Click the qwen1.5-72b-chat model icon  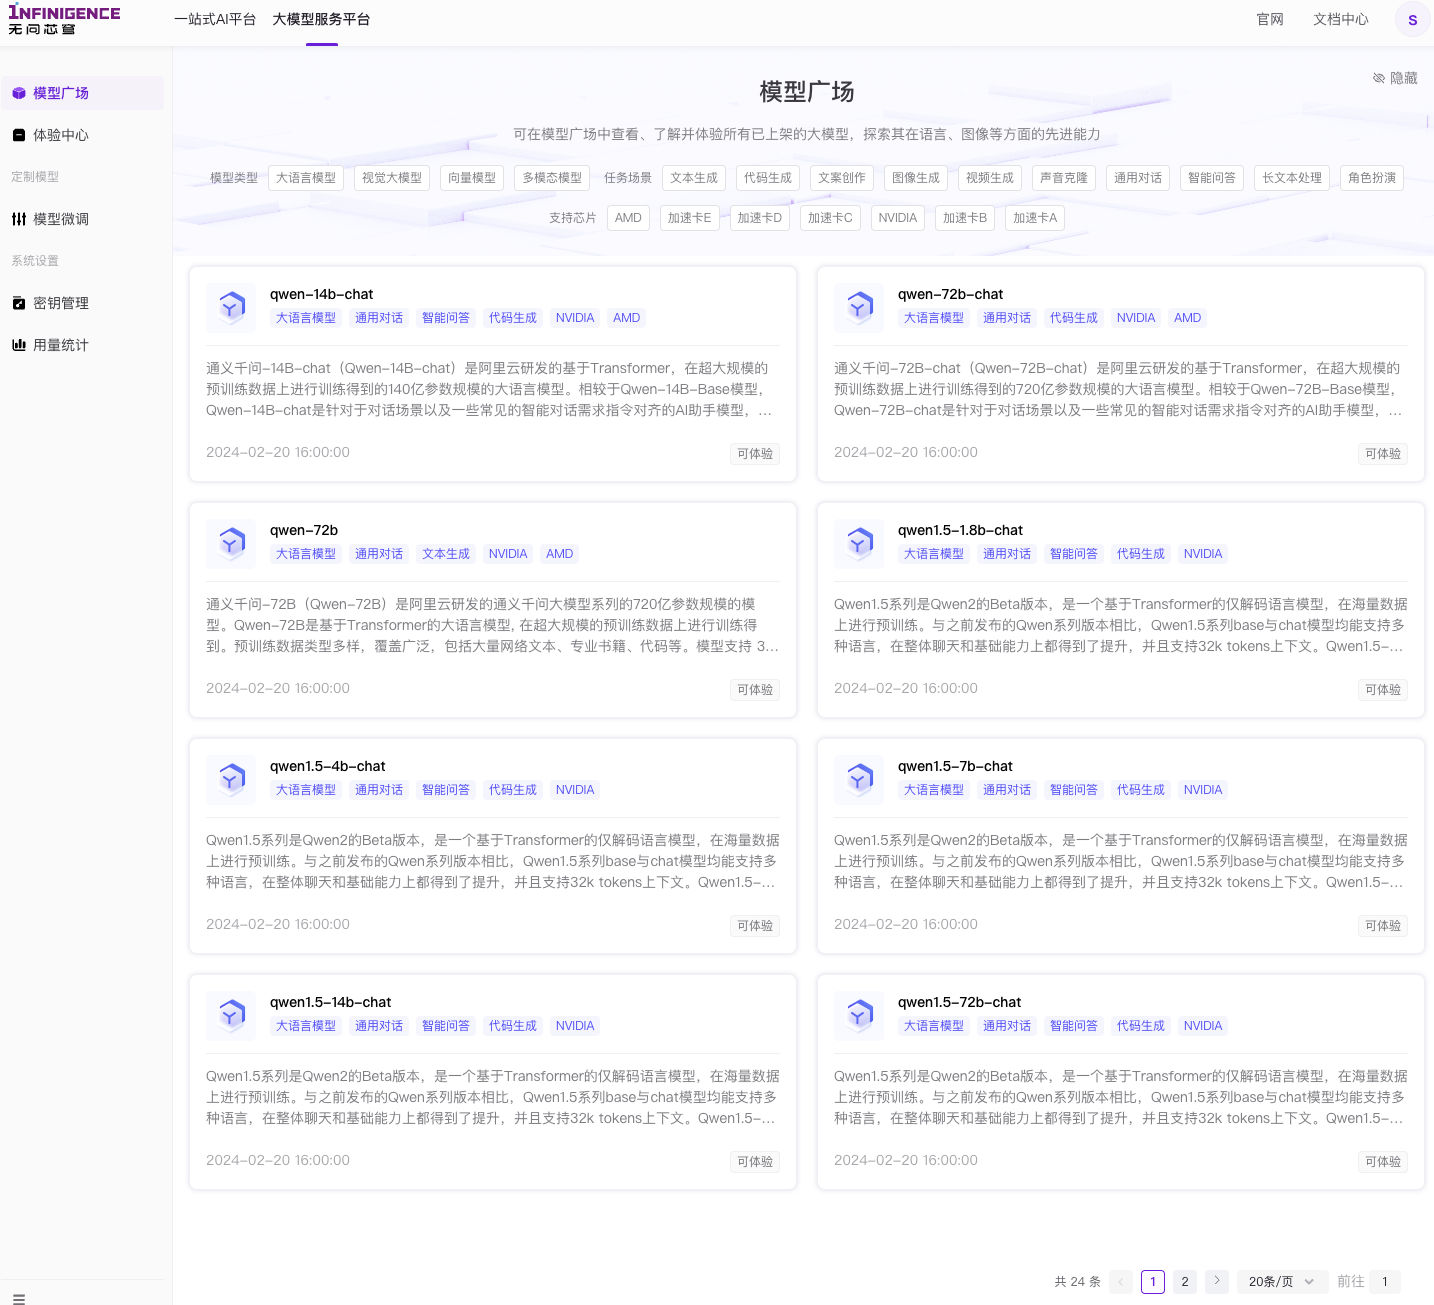click(860, 1015)
